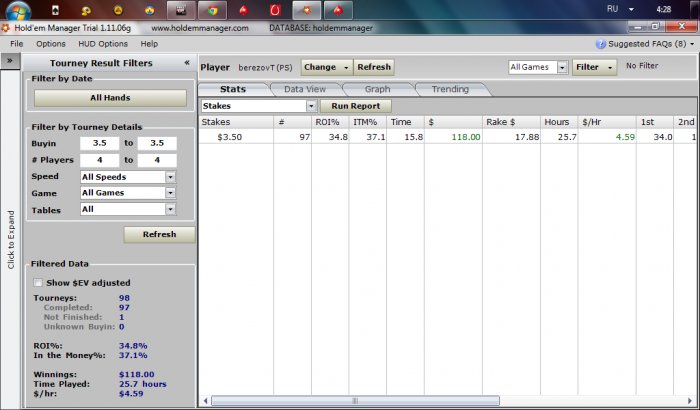Enable the Show $EV adjusted checkbox
This screenshot has height=410, width=700.
point(39,283)
